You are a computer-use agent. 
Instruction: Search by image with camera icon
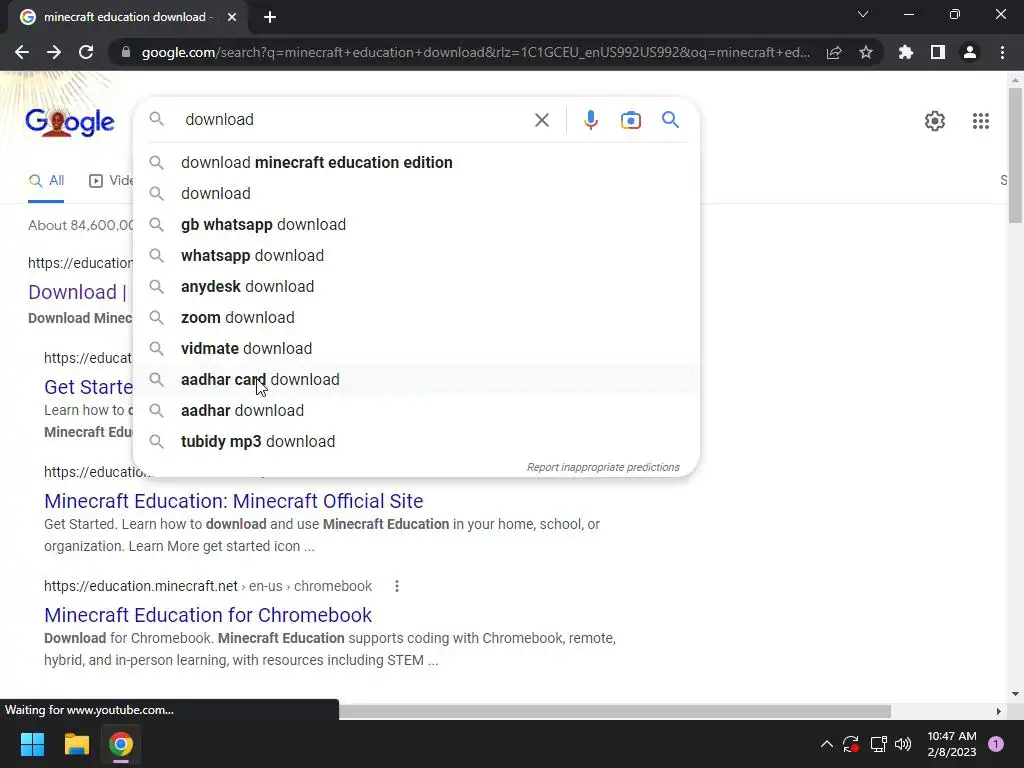coord(630,120)
